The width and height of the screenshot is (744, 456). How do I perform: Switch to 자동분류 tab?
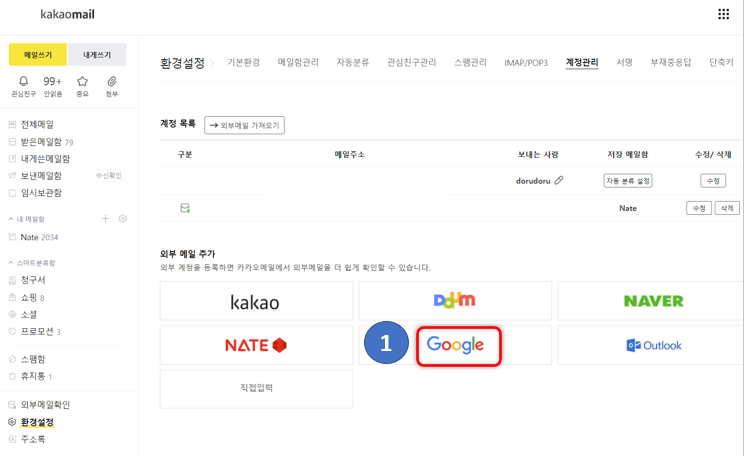353,62
